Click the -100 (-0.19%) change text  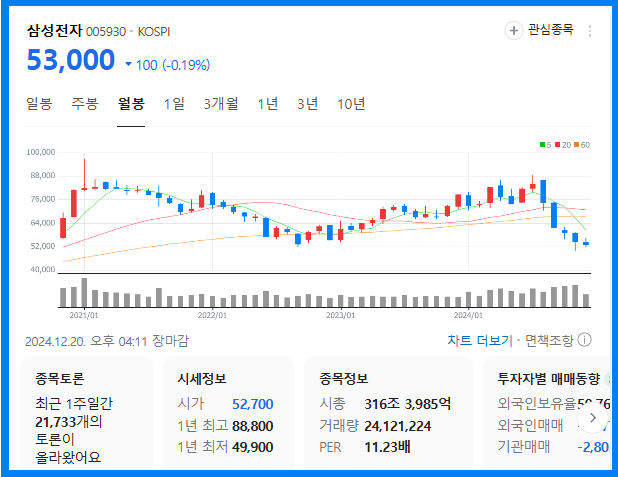173,65
